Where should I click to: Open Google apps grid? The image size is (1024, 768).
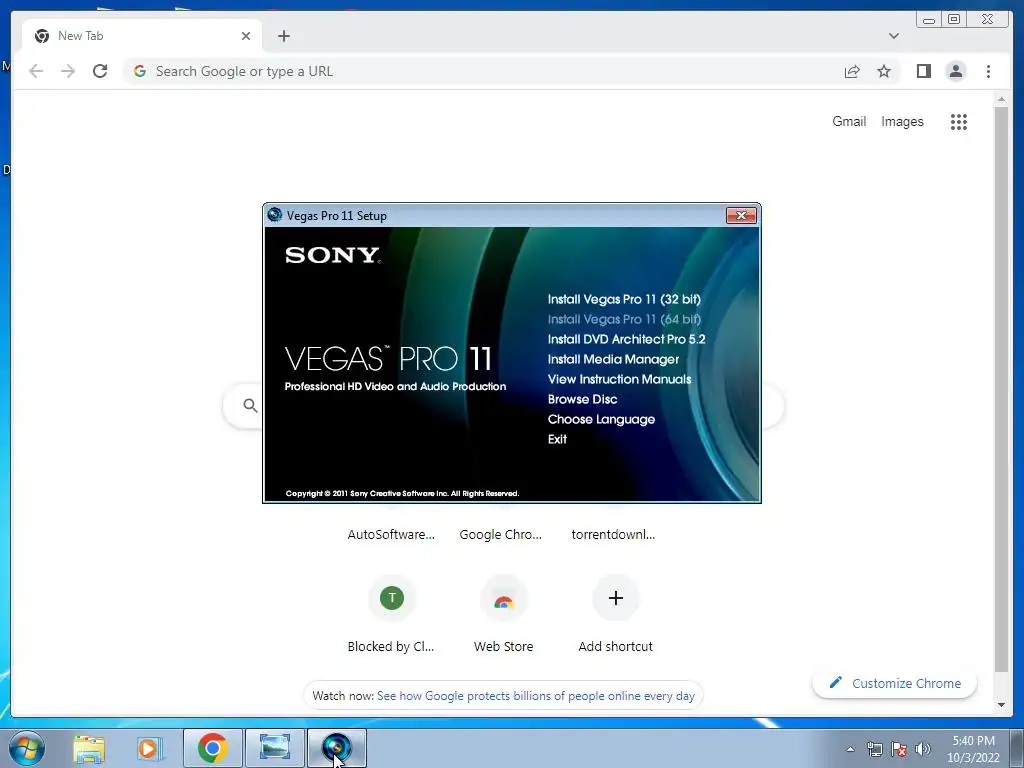958,121
